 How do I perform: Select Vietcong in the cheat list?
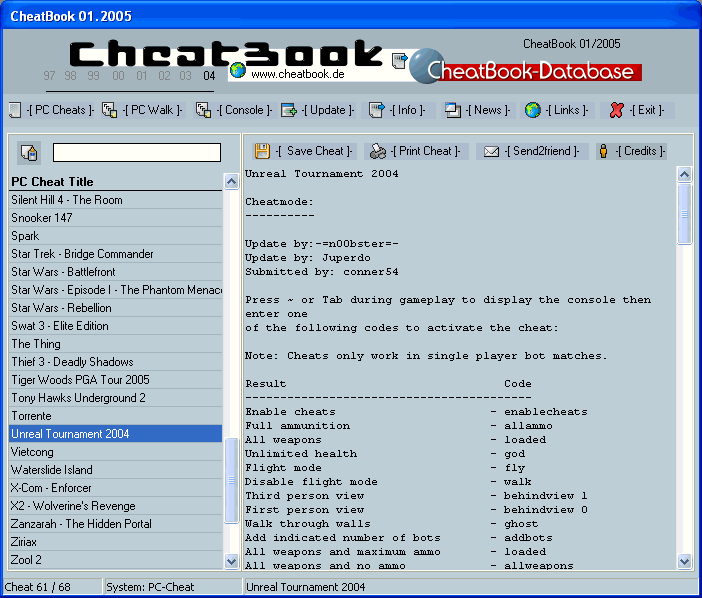click(32, 452)
